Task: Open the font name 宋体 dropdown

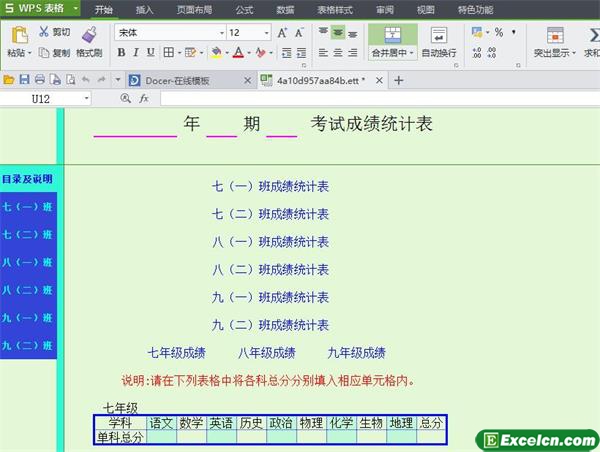Action: [222, 33]
